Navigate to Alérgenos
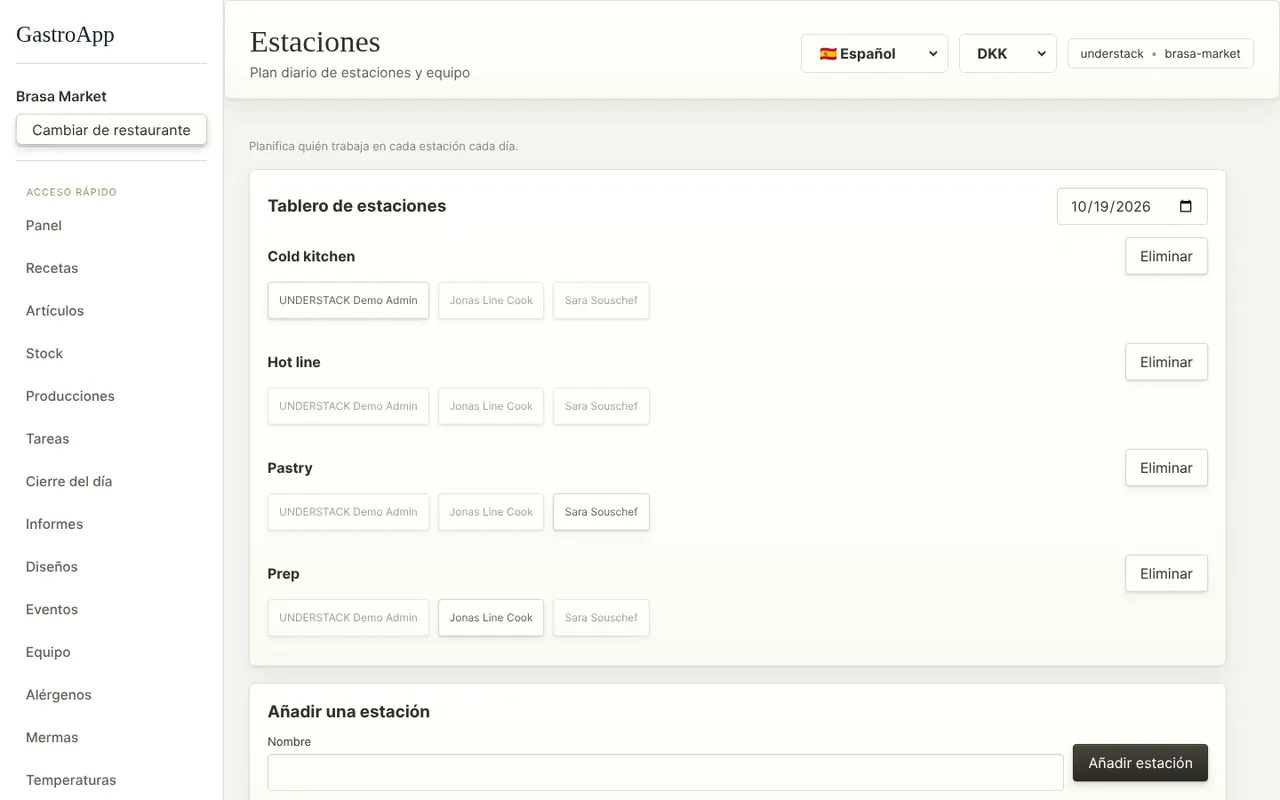Image resolution: width=1280 pixels, height=800 pixels. pyautogui.click(x=59, y=695)
